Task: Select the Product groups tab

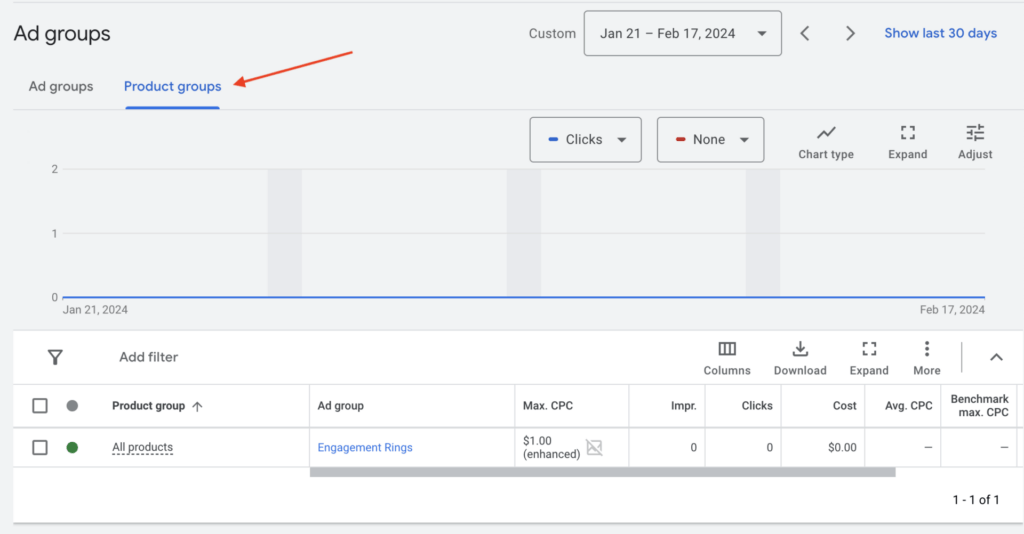Action: point(172,86)
